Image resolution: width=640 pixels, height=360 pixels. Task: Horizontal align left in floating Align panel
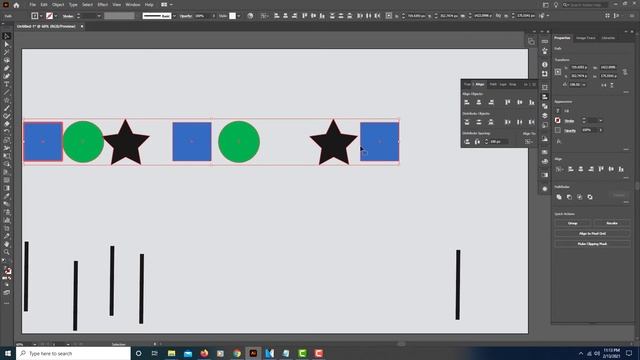467,102
